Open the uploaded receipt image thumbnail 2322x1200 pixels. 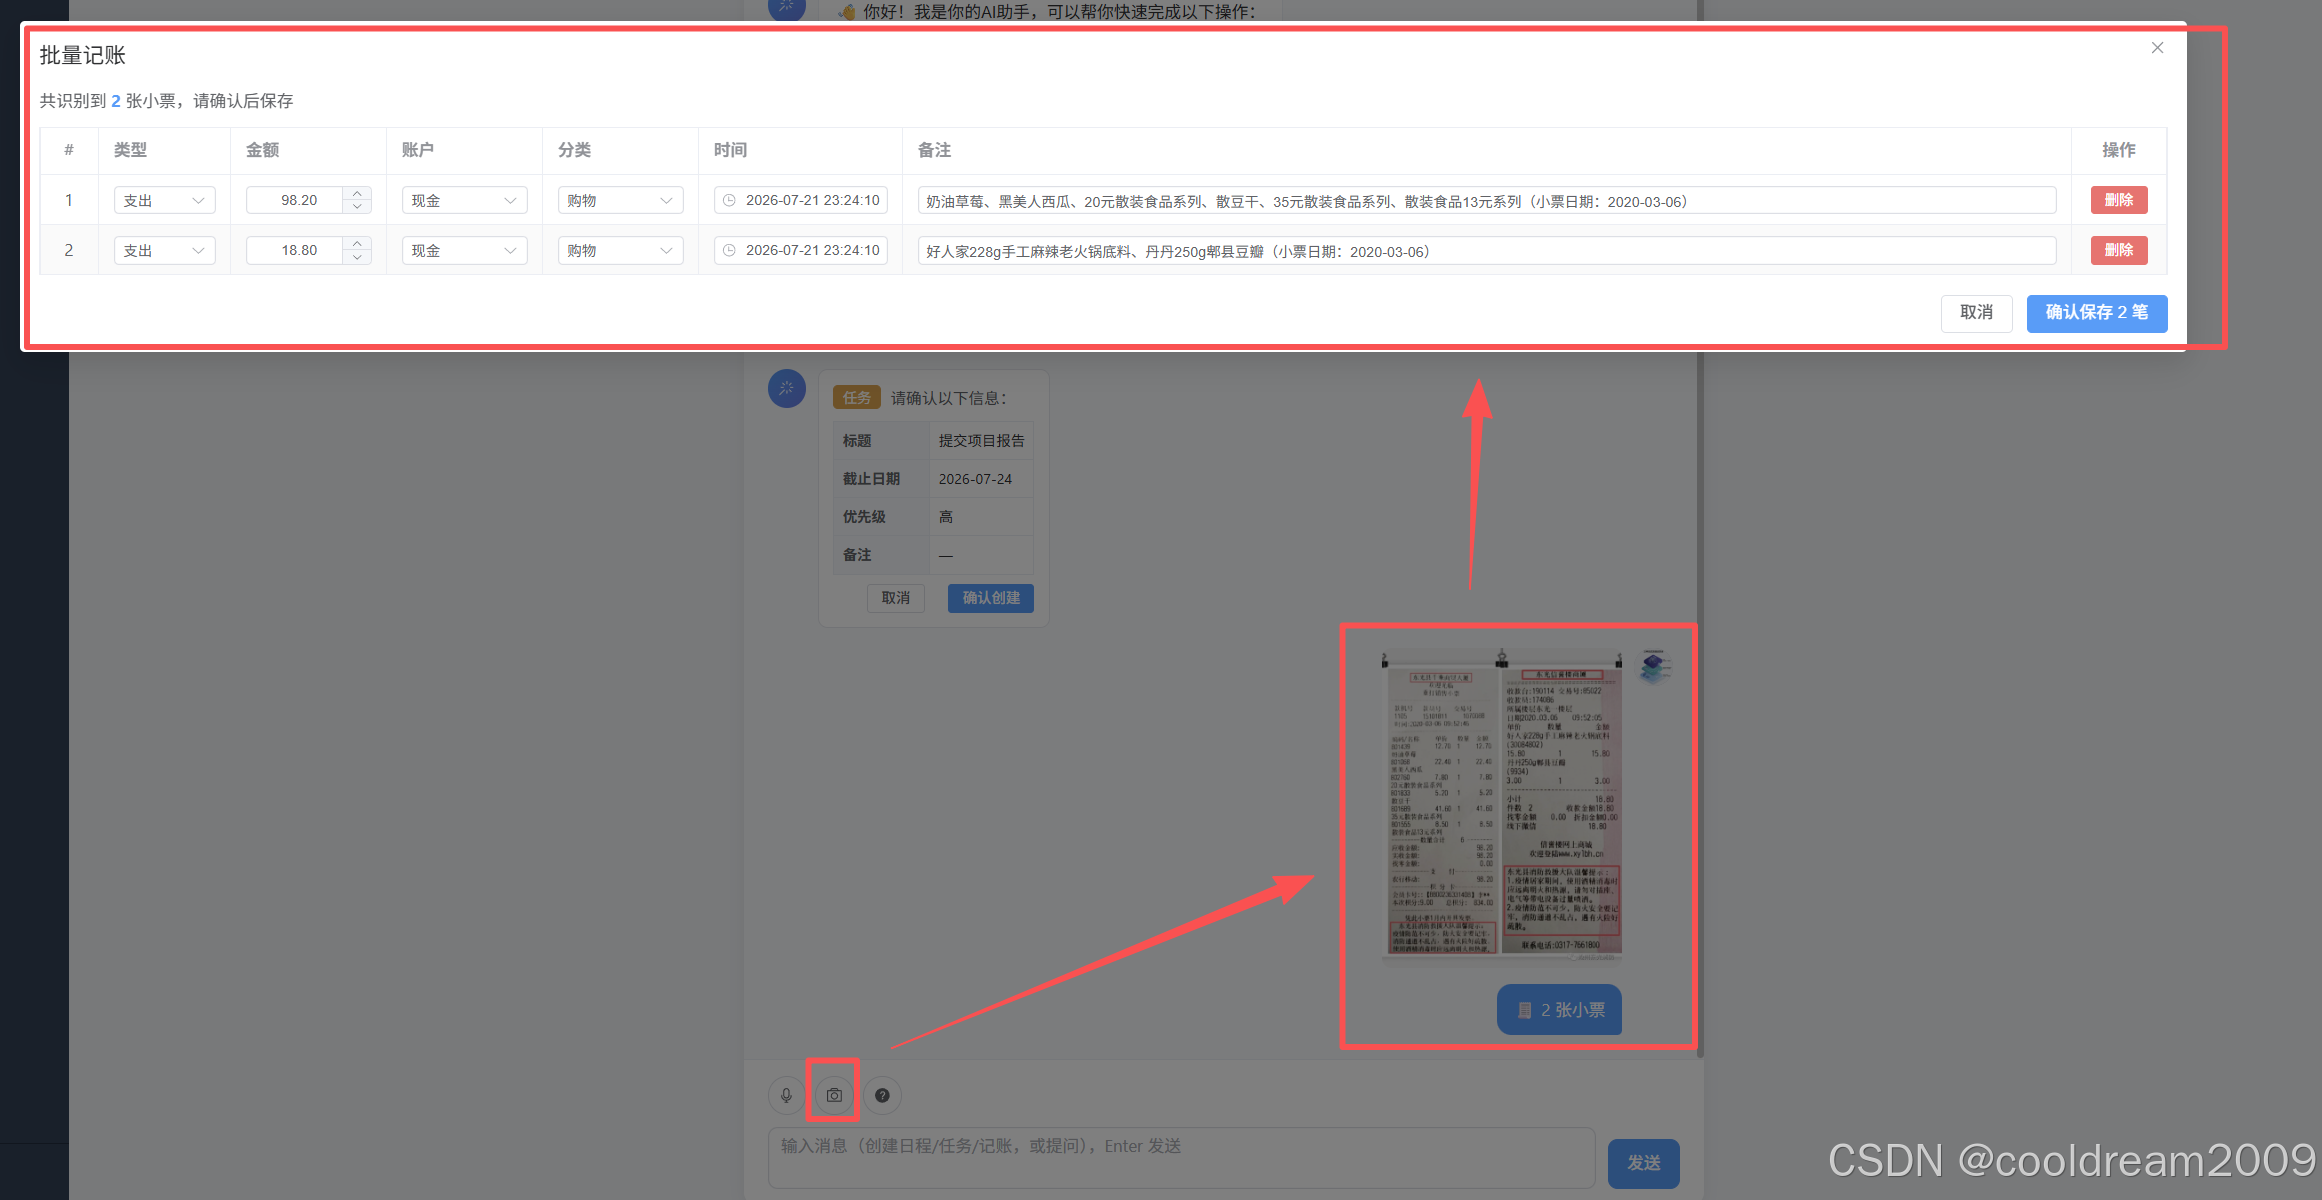(1502, 807)
